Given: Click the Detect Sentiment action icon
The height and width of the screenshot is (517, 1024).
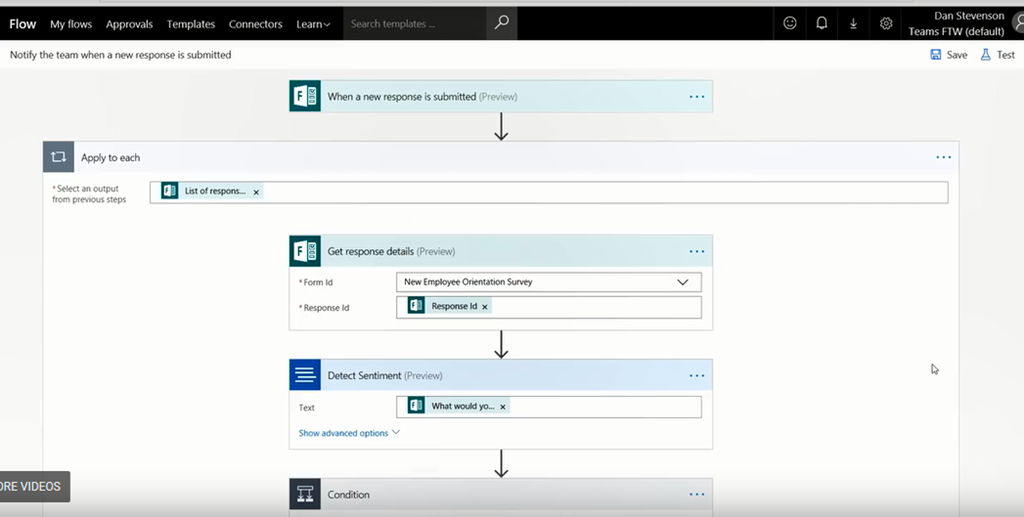Looking at the screenshot, I should (305, 375).
